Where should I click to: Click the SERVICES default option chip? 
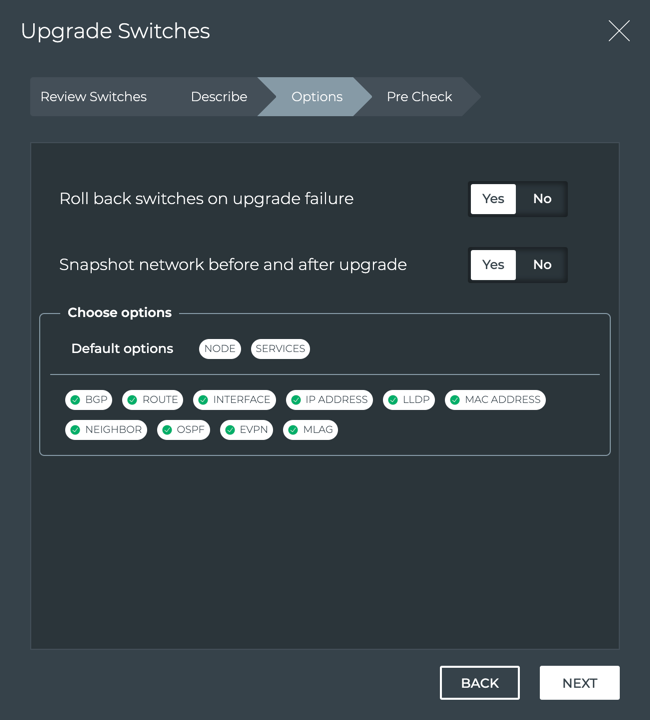tap(280, 349)
